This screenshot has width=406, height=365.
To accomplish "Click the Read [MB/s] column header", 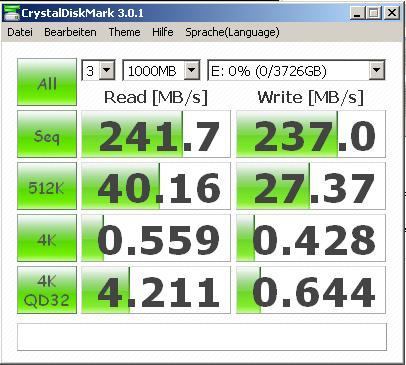I will coord(156,98).
